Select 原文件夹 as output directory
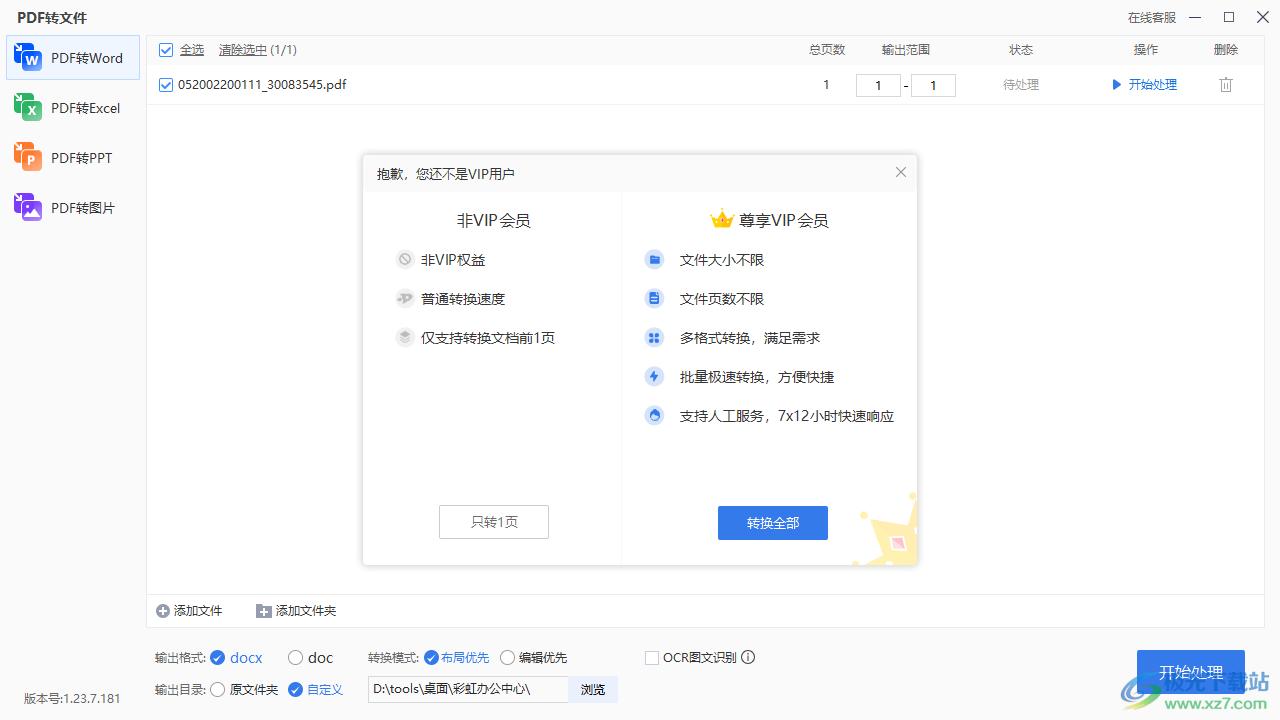Image resolution: width=1280 pixels, height=720 pixels. point(217,689)
